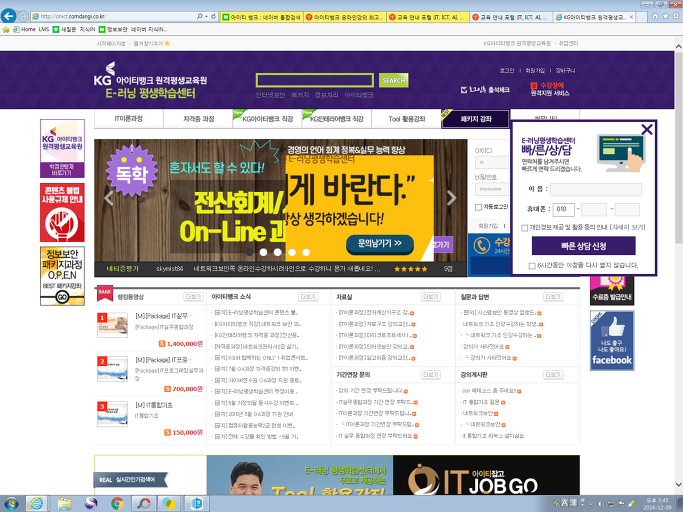Click the 빠른 상담 신청 button

(584, 246)
